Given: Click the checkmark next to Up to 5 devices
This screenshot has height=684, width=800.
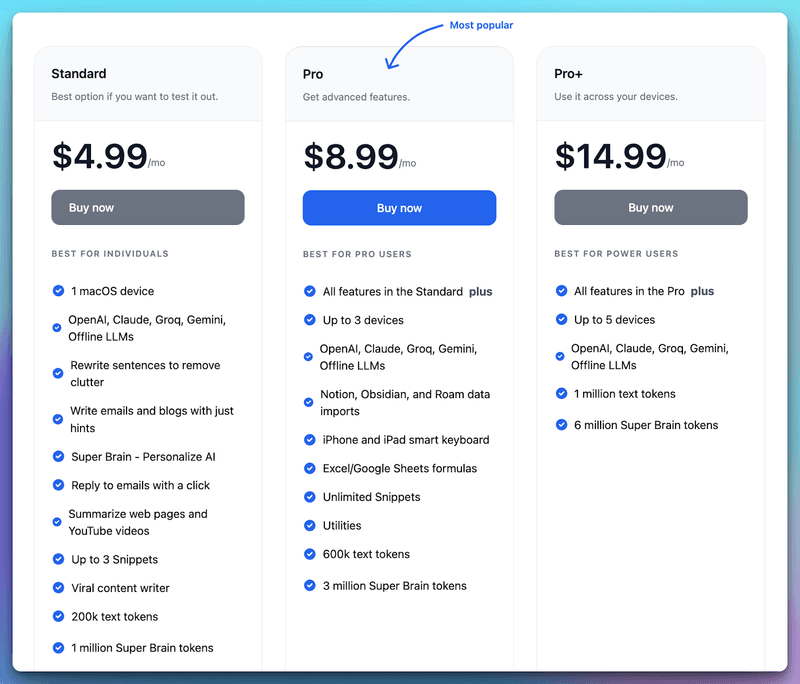Looking at the screenshot, I should coord(560,320).
